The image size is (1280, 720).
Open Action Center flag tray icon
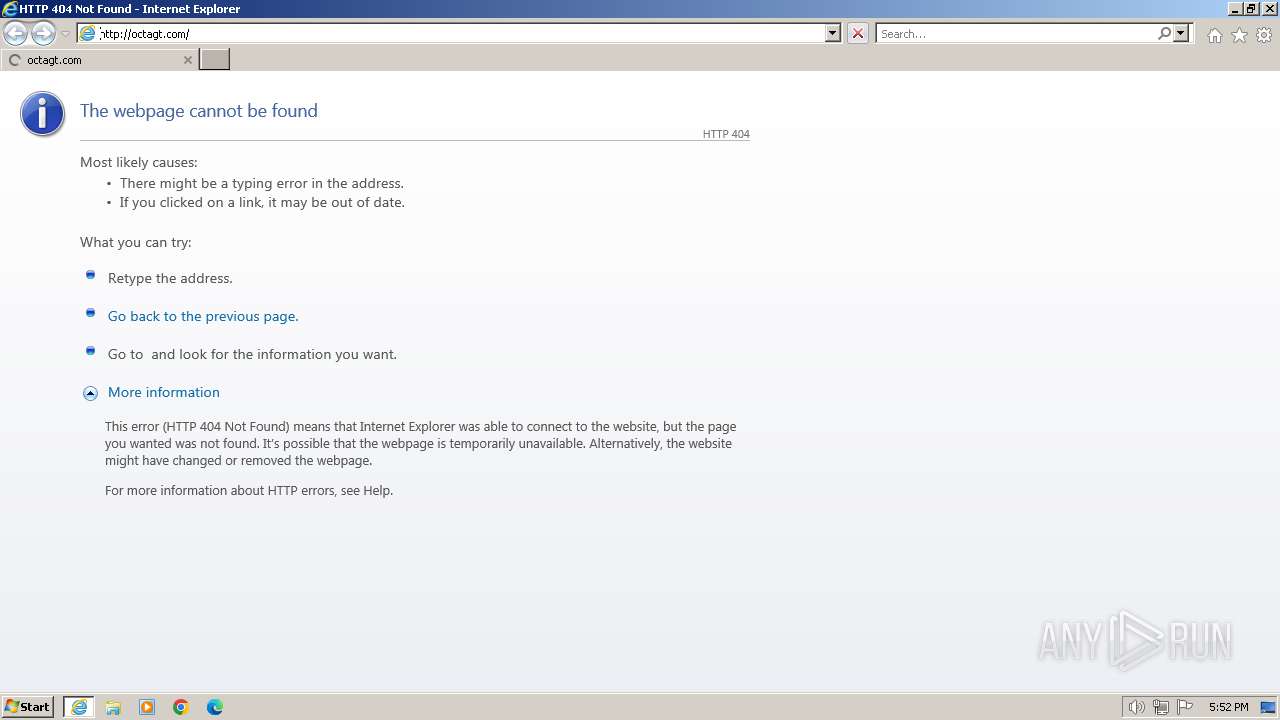click(1185, 707)
